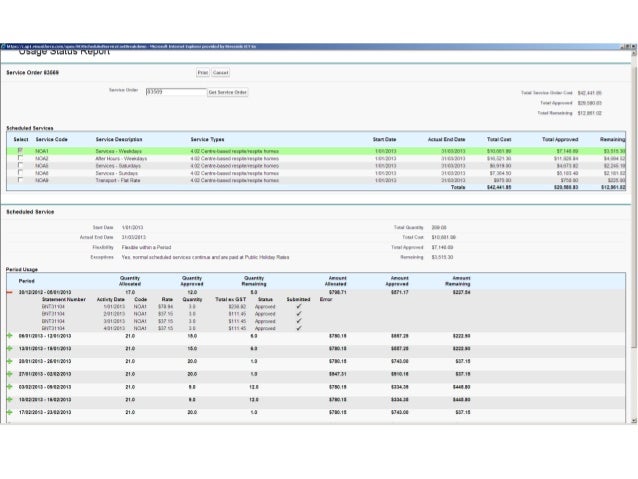Expand the 13/01/2013 - 19/01/2013 period

coord(9,349)
